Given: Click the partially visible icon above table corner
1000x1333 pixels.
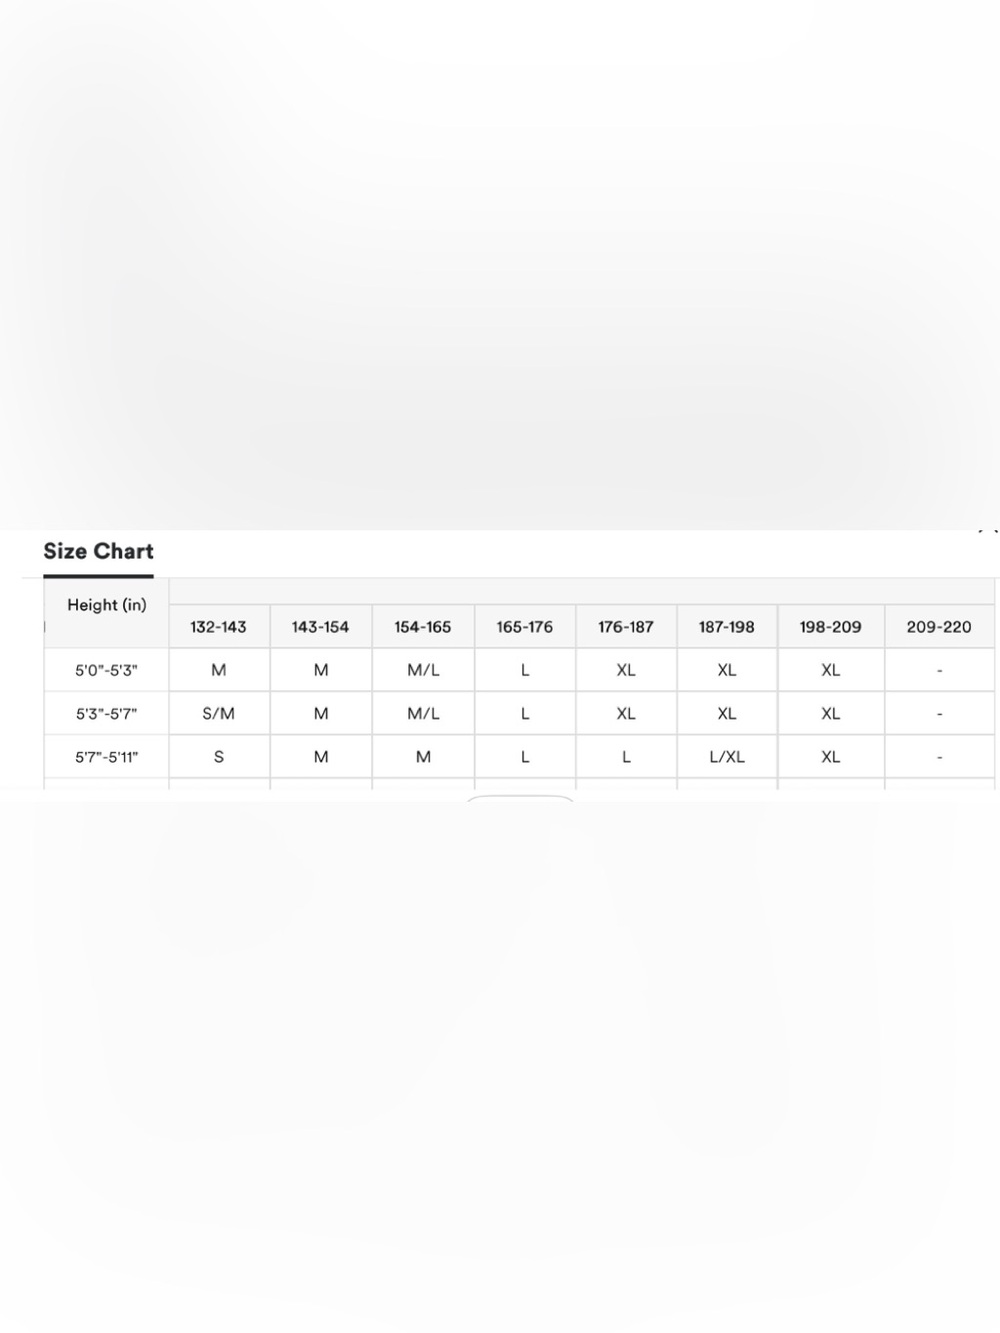Looking at the screenshot, I should (x=988, y=529).
